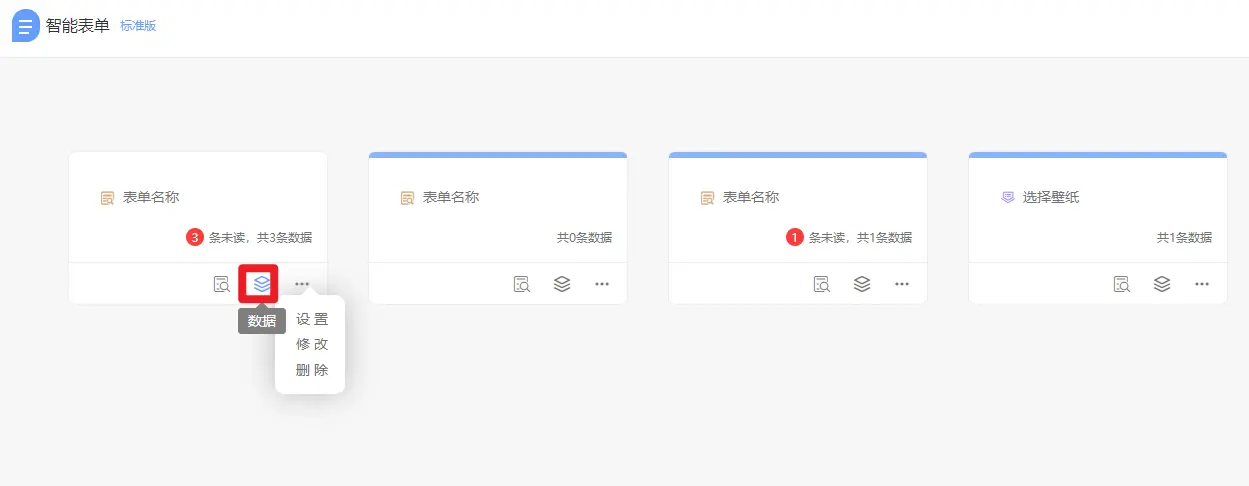Click the red badge showing 1 unread
The image size is (1249, 486).
click(795, 238)
